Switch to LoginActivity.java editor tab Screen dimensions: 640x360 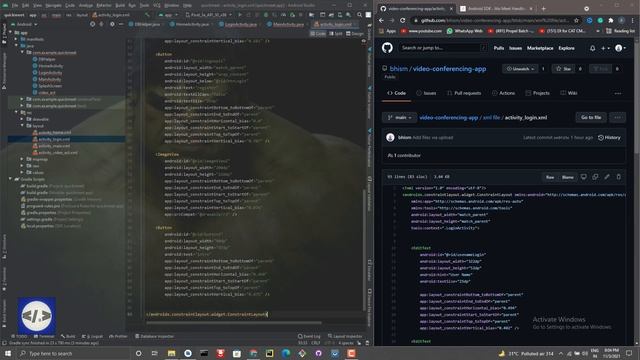(x=238, y=24)
